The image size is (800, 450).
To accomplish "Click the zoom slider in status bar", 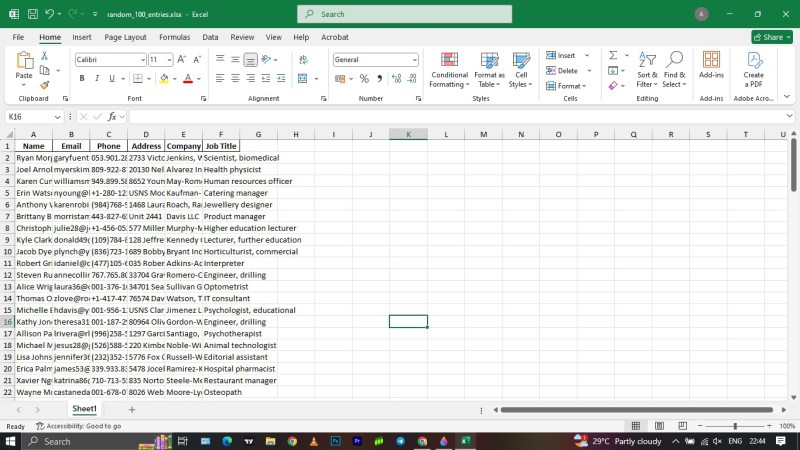I will (x=738, y=426).
